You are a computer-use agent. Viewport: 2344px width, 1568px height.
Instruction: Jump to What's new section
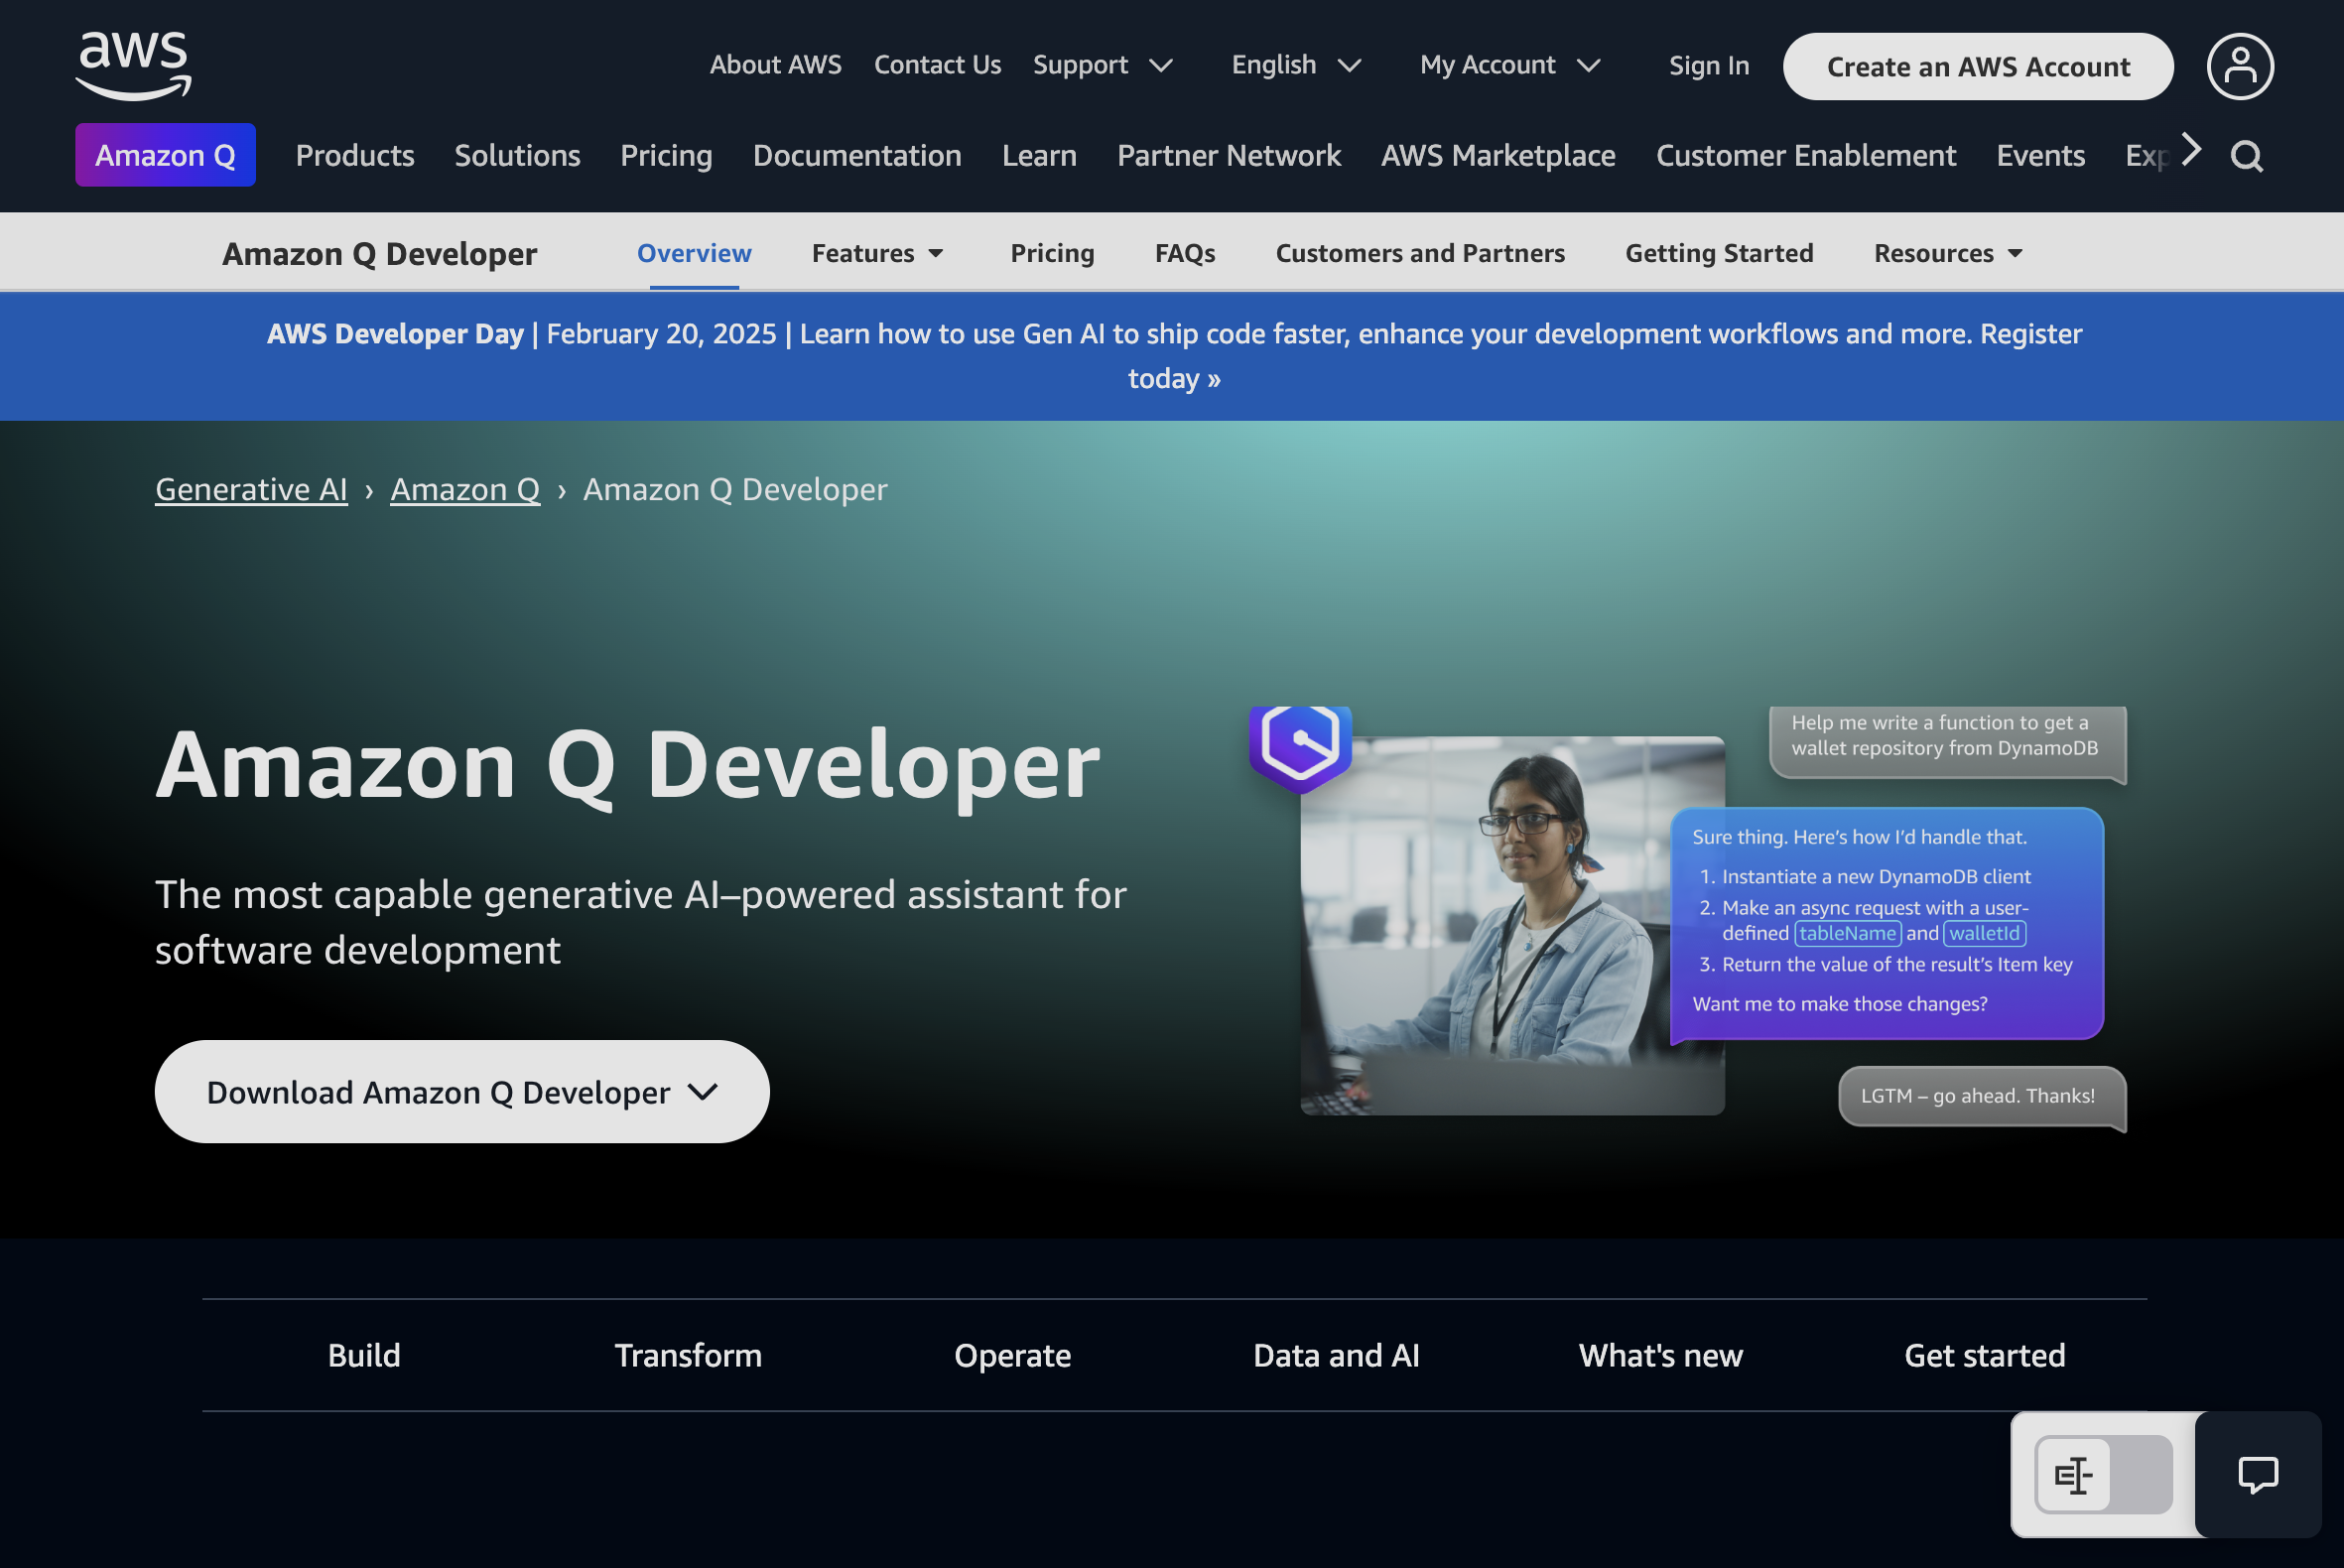click(x=1660, y=1355)
